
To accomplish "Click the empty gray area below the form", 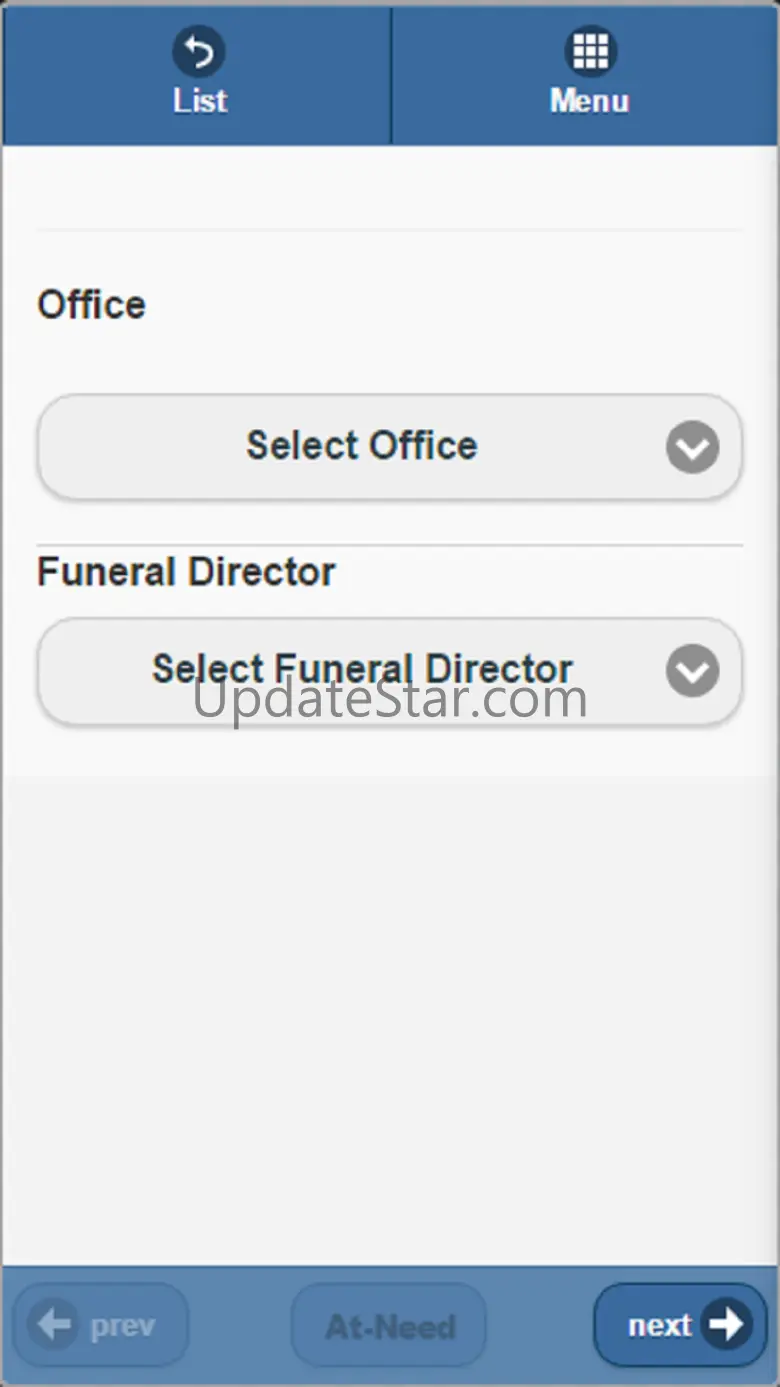I will 390,1020.
